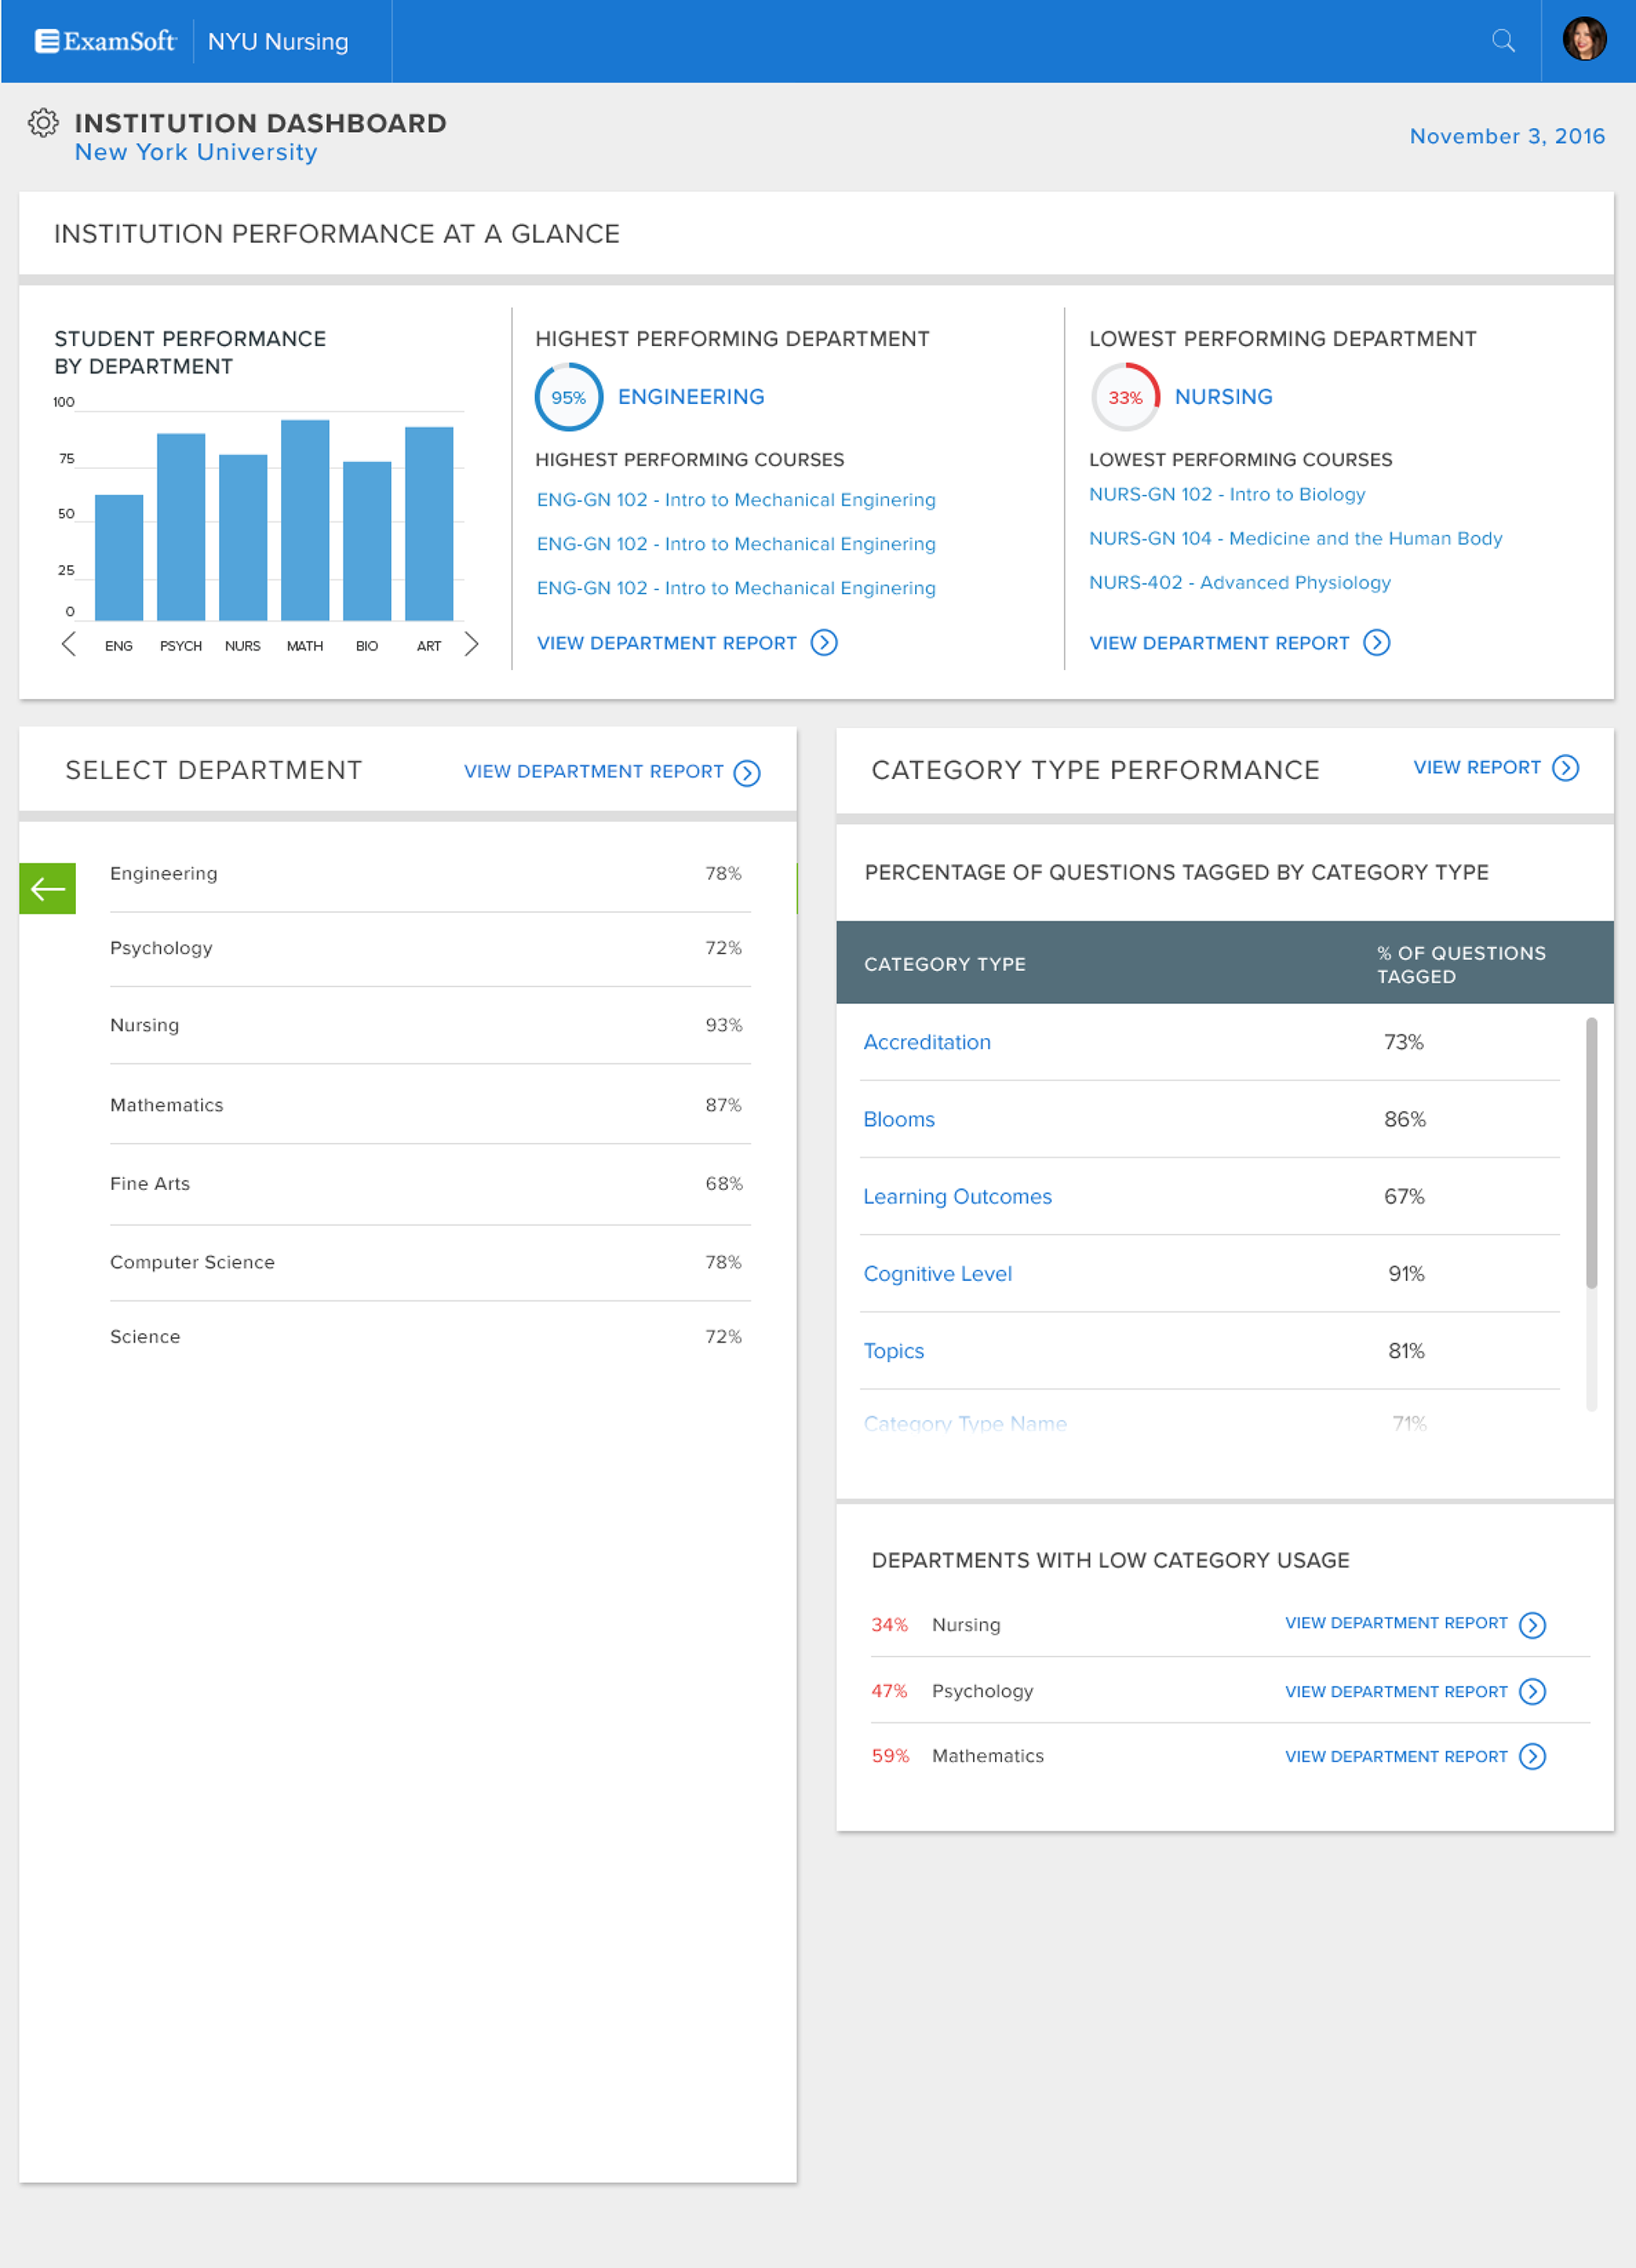Image resolution: width=1636 pixels, height=2268 pixels.
Task: Click the arrow icon beside Engineering's department report
Action: point(824,643)
